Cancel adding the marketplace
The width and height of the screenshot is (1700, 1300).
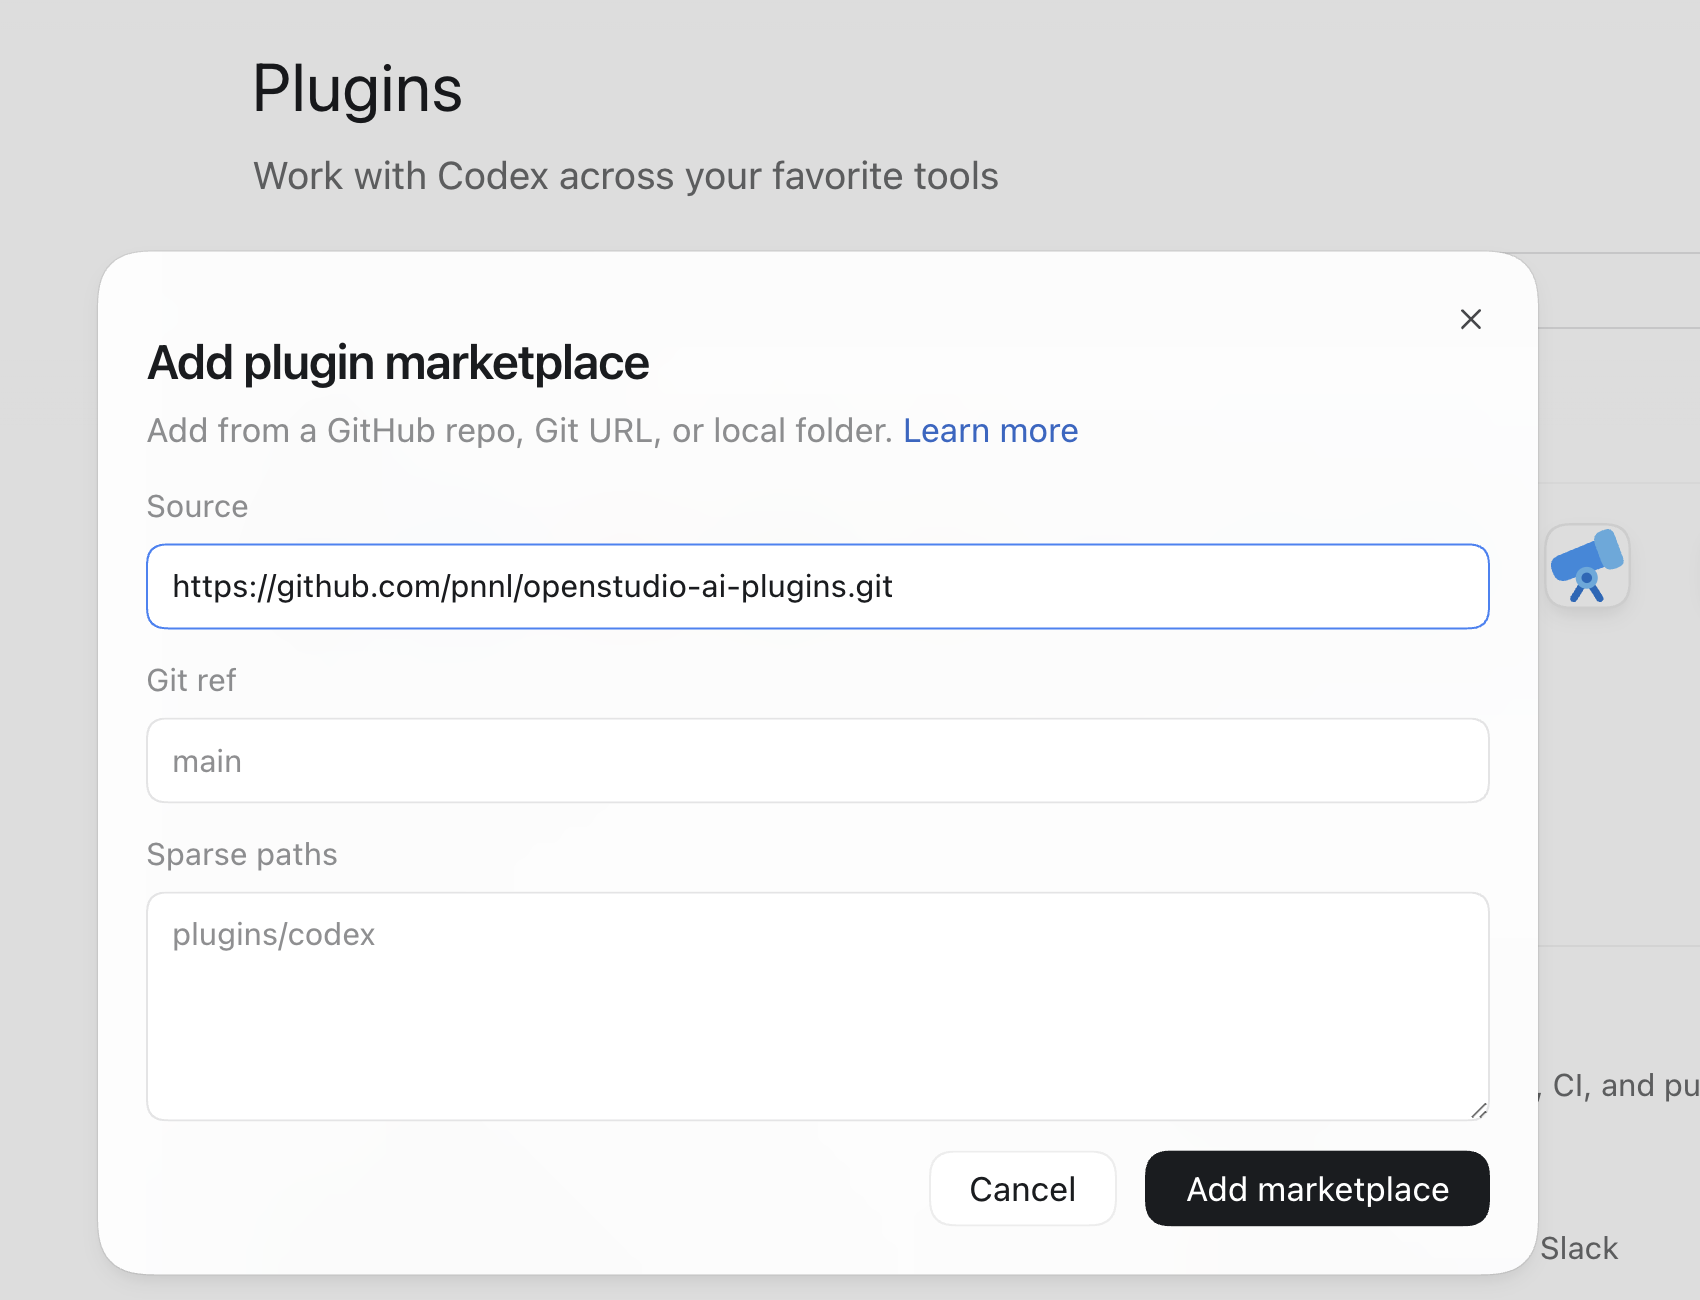click(x=1022, y=1188)
